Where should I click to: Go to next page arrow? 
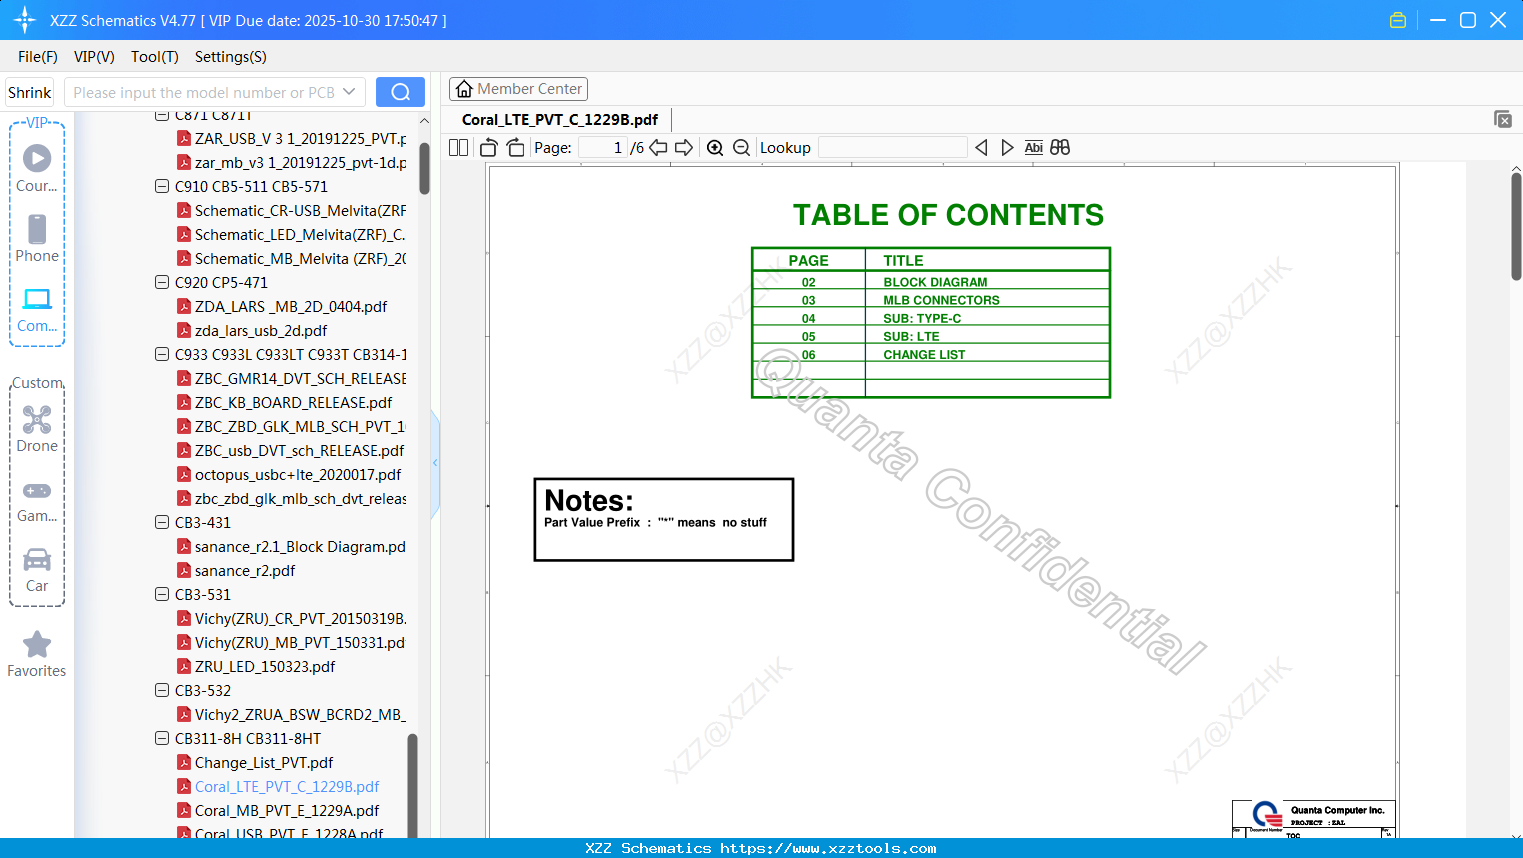tap(684, 148)
